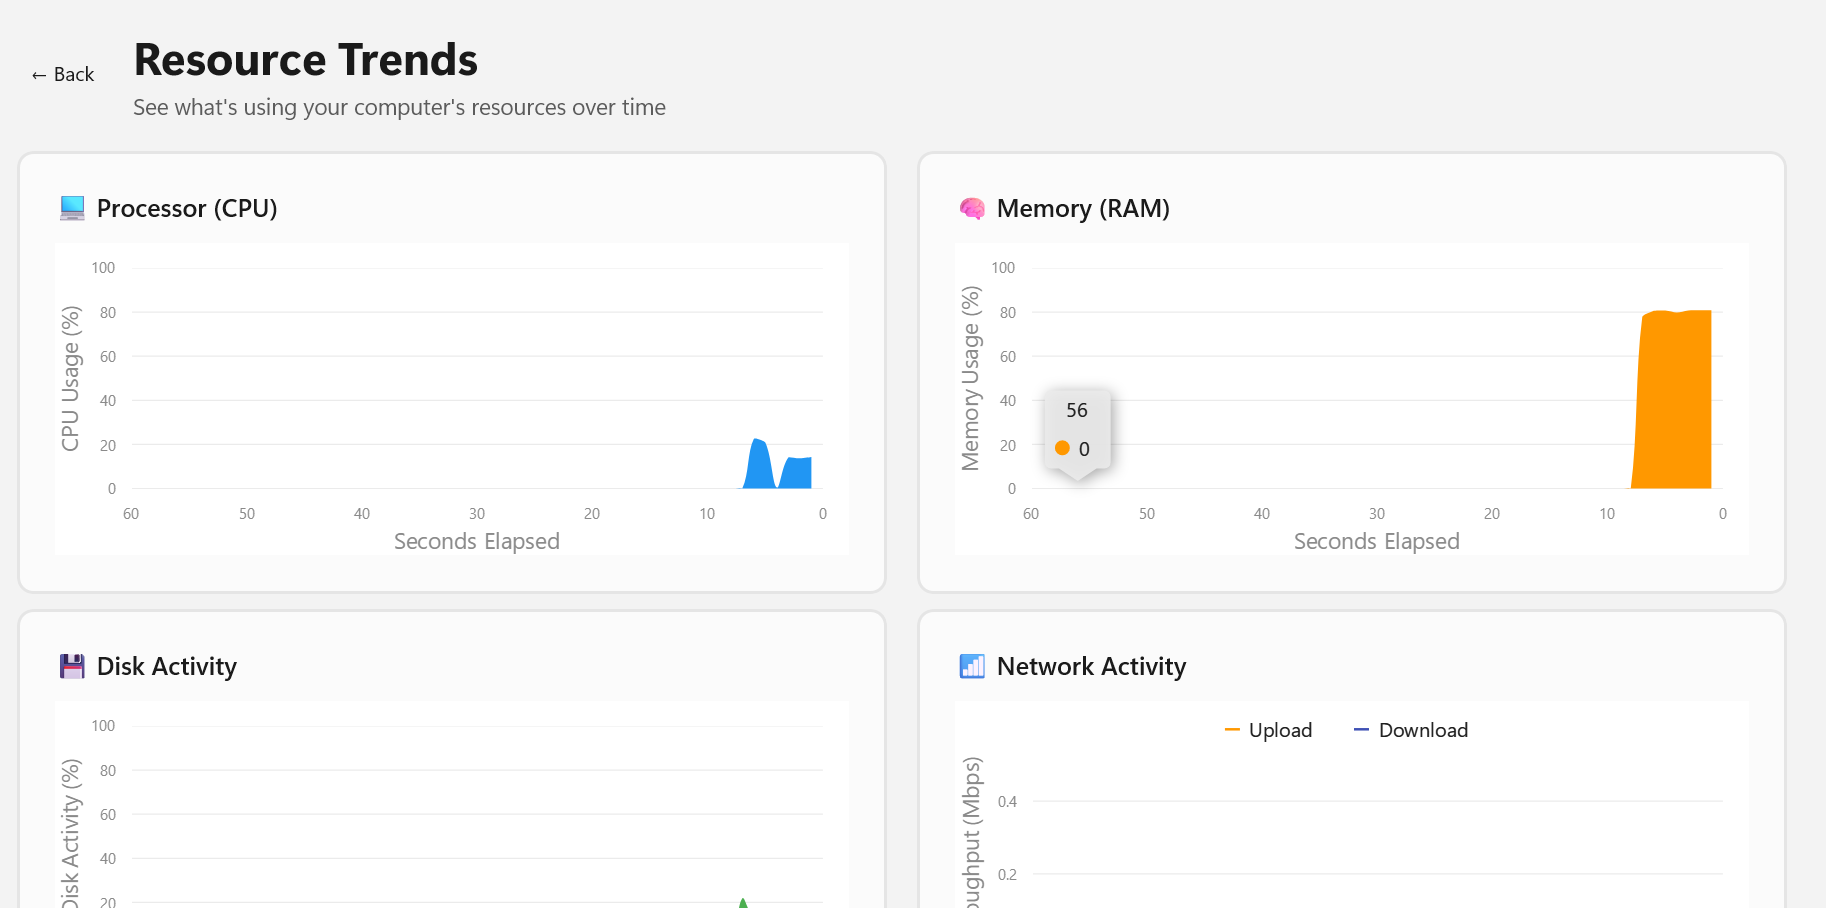Click the Processor (CPU) card title

tap(187, 208)
